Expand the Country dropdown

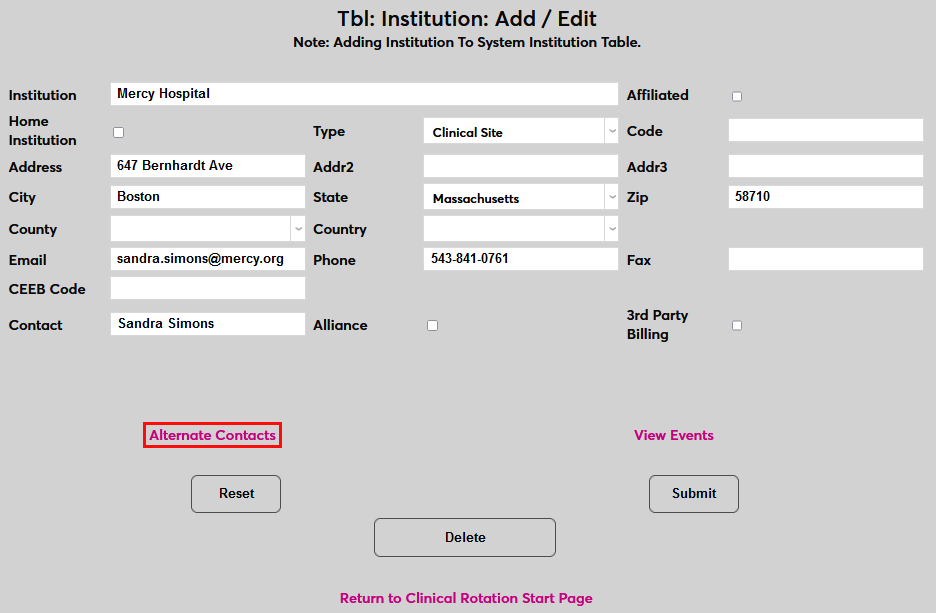pos(520,229)
